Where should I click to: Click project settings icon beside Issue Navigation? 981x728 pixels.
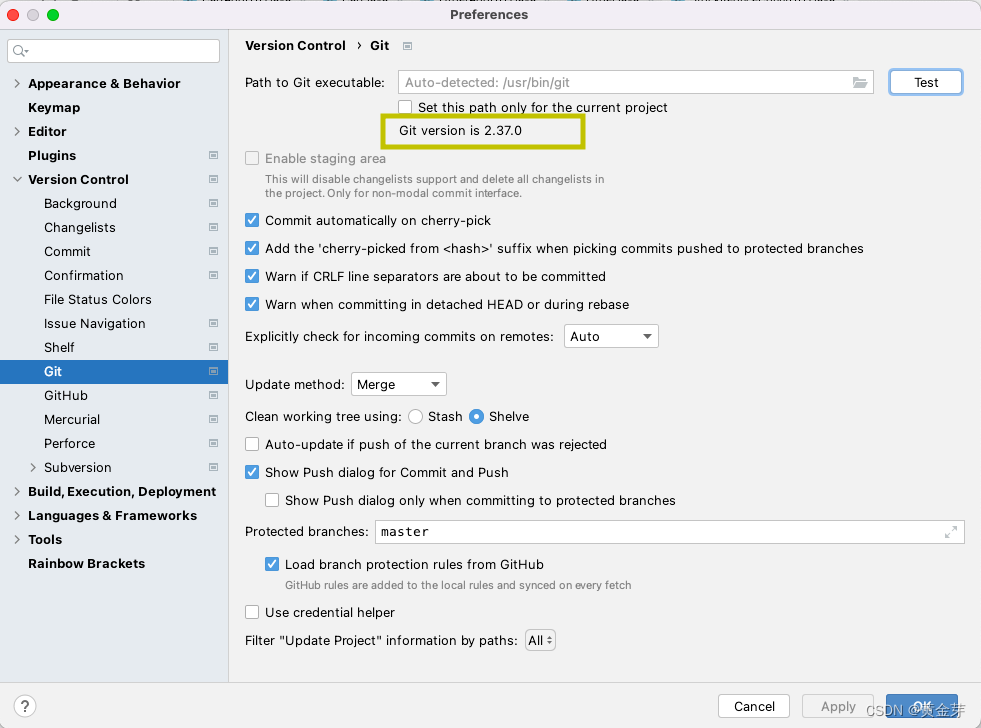point(213,323)
